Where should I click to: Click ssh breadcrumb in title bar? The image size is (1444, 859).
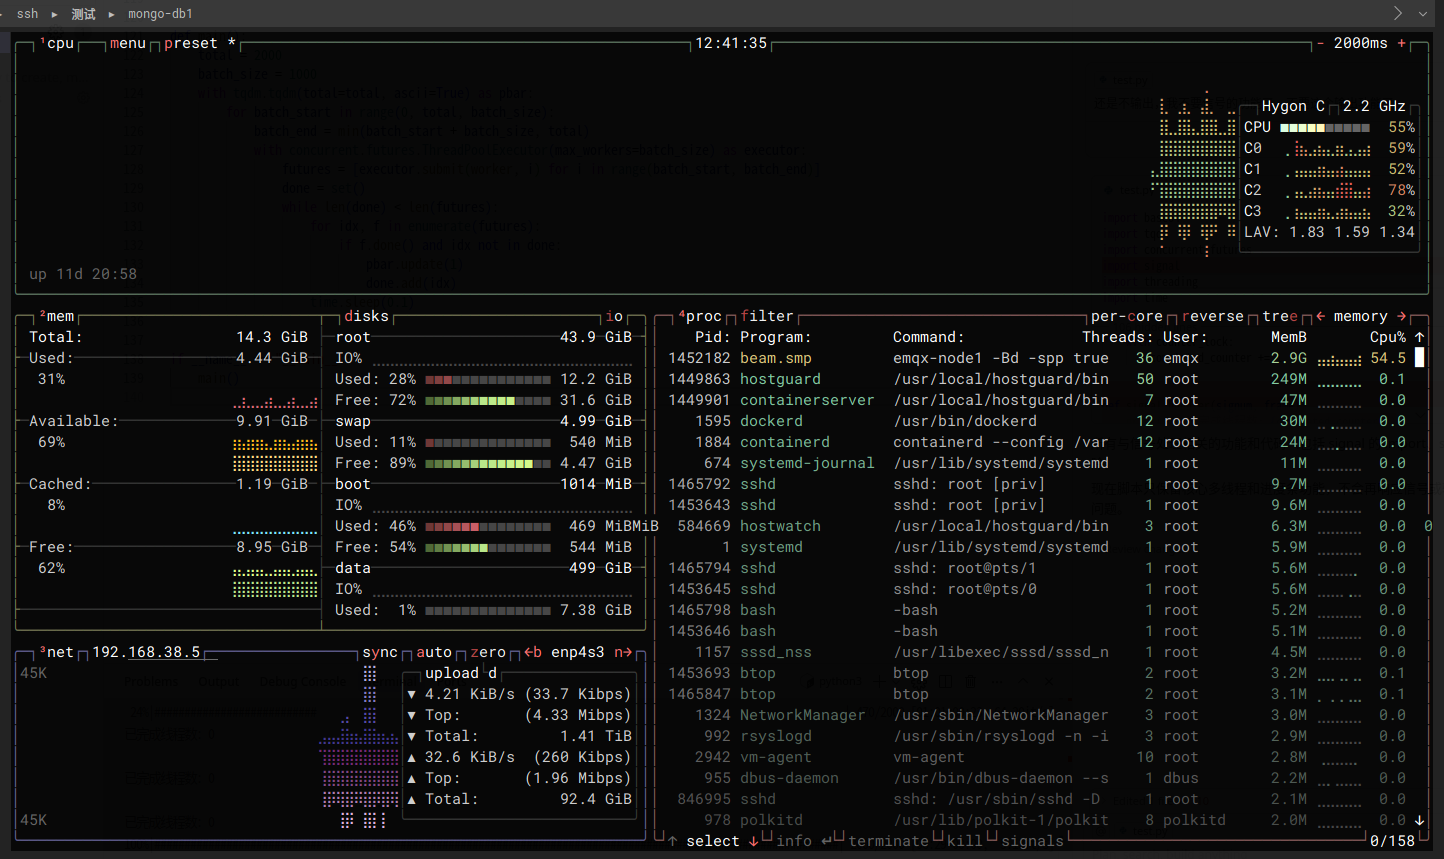[x=27, y=14]
